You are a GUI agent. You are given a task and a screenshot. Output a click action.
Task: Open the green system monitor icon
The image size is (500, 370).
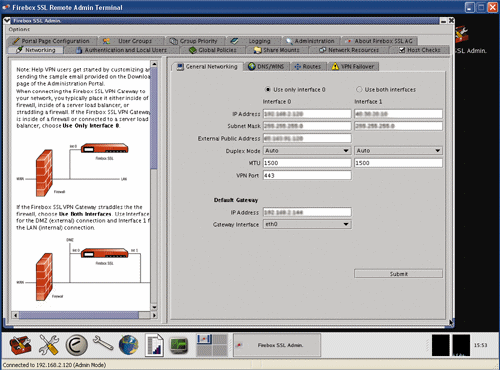pos(179,346)
